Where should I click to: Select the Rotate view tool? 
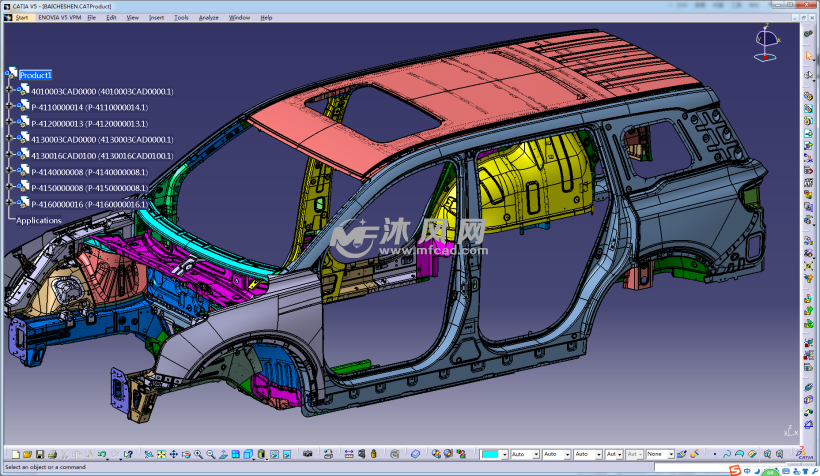(186, 455)
